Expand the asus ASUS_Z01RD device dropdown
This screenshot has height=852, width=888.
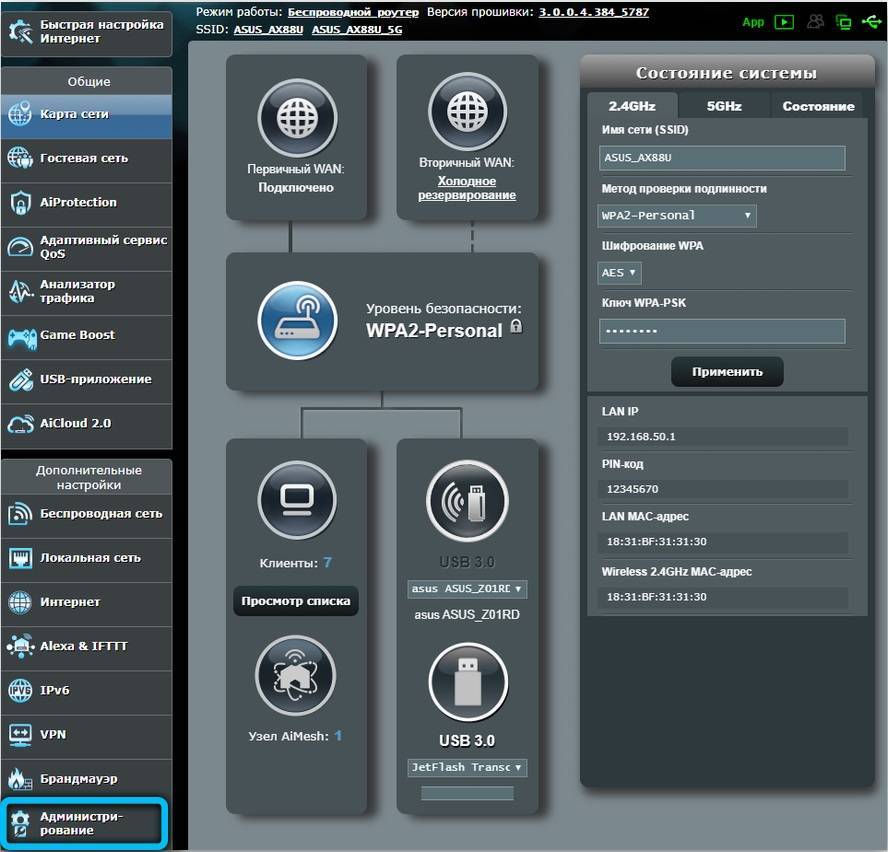(467, 589)
